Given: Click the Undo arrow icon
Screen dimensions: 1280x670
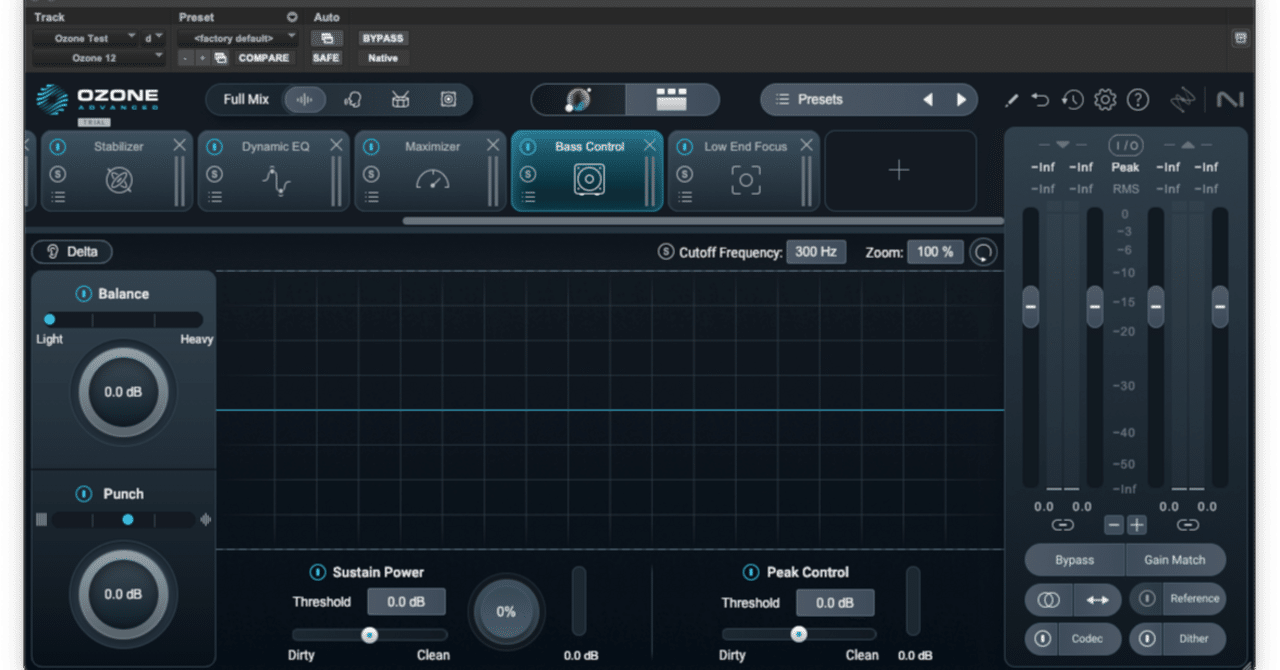Looking at the screenshot, I should [1040, 100].
